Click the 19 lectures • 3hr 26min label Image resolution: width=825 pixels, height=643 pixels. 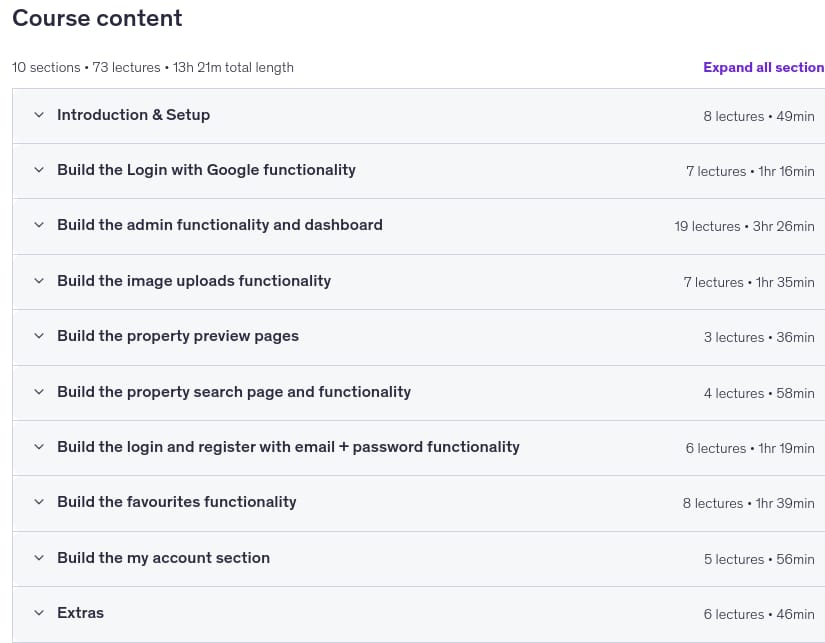pos(744,226)
